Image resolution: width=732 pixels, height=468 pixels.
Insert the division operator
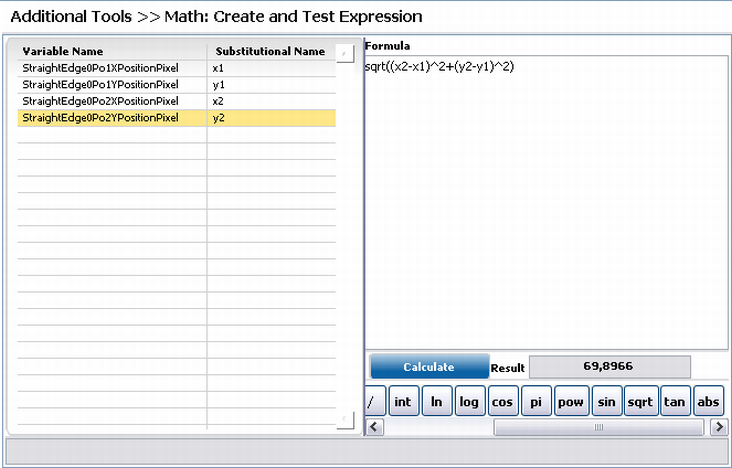[x=375, y=401]
